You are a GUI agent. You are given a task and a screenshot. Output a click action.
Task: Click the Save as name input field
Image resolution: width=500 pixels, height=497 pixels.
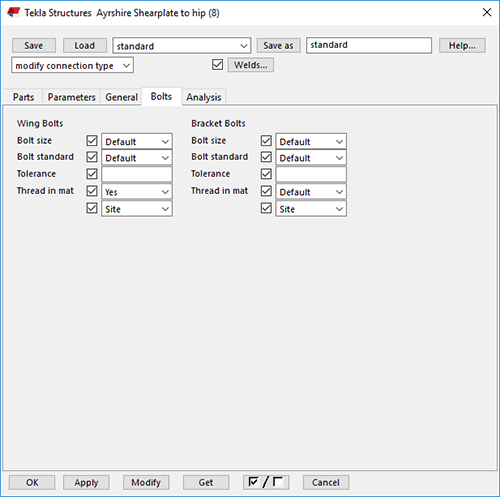369,45
